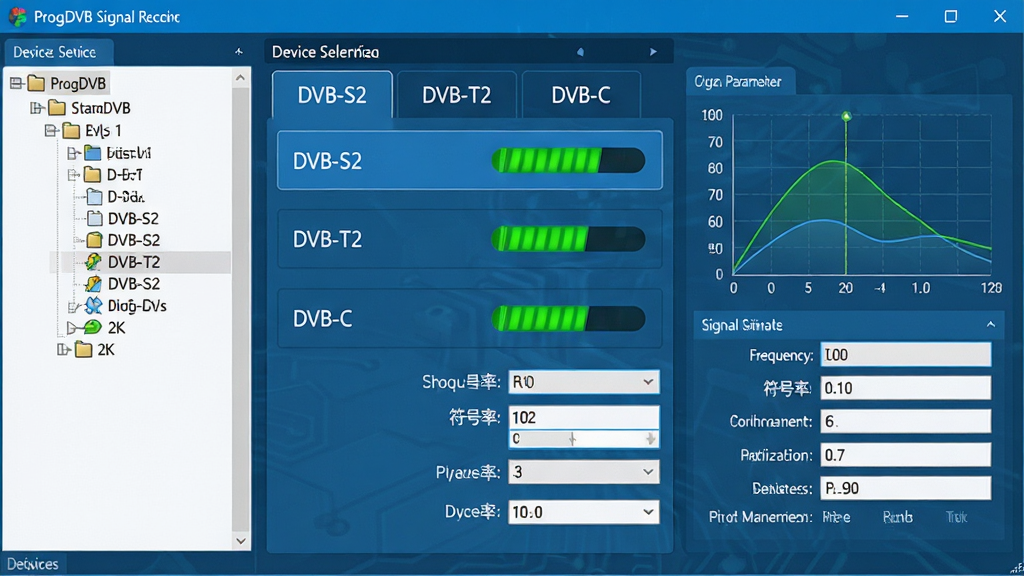
Task: Open the Shoqu dropdown showing R10
Action: 584,382
